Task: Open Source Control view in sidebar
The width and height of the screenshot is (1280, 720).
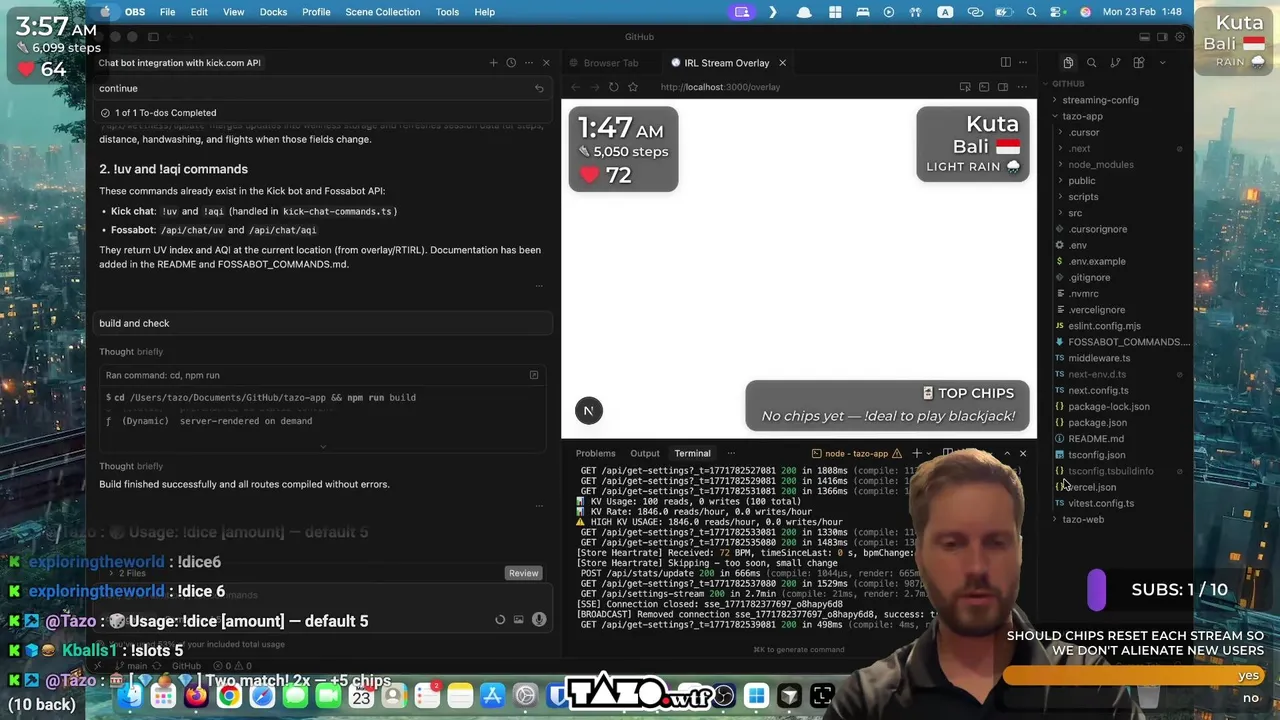Action: 1115,63
